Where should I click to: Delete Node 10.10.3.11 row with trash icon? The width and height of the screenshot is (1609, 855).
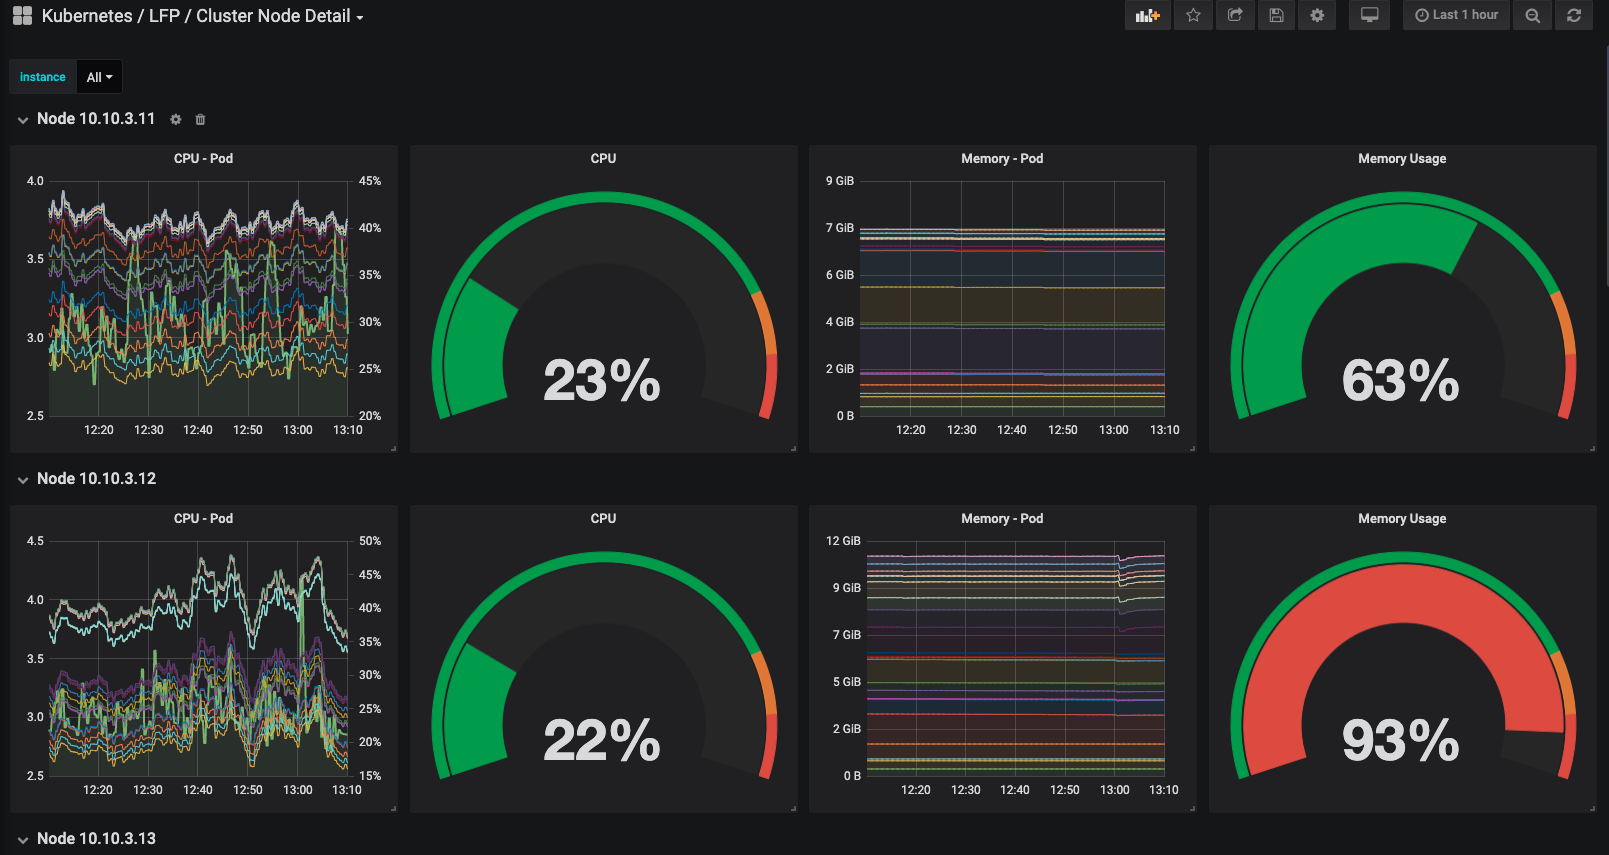[x=200, y=119]
